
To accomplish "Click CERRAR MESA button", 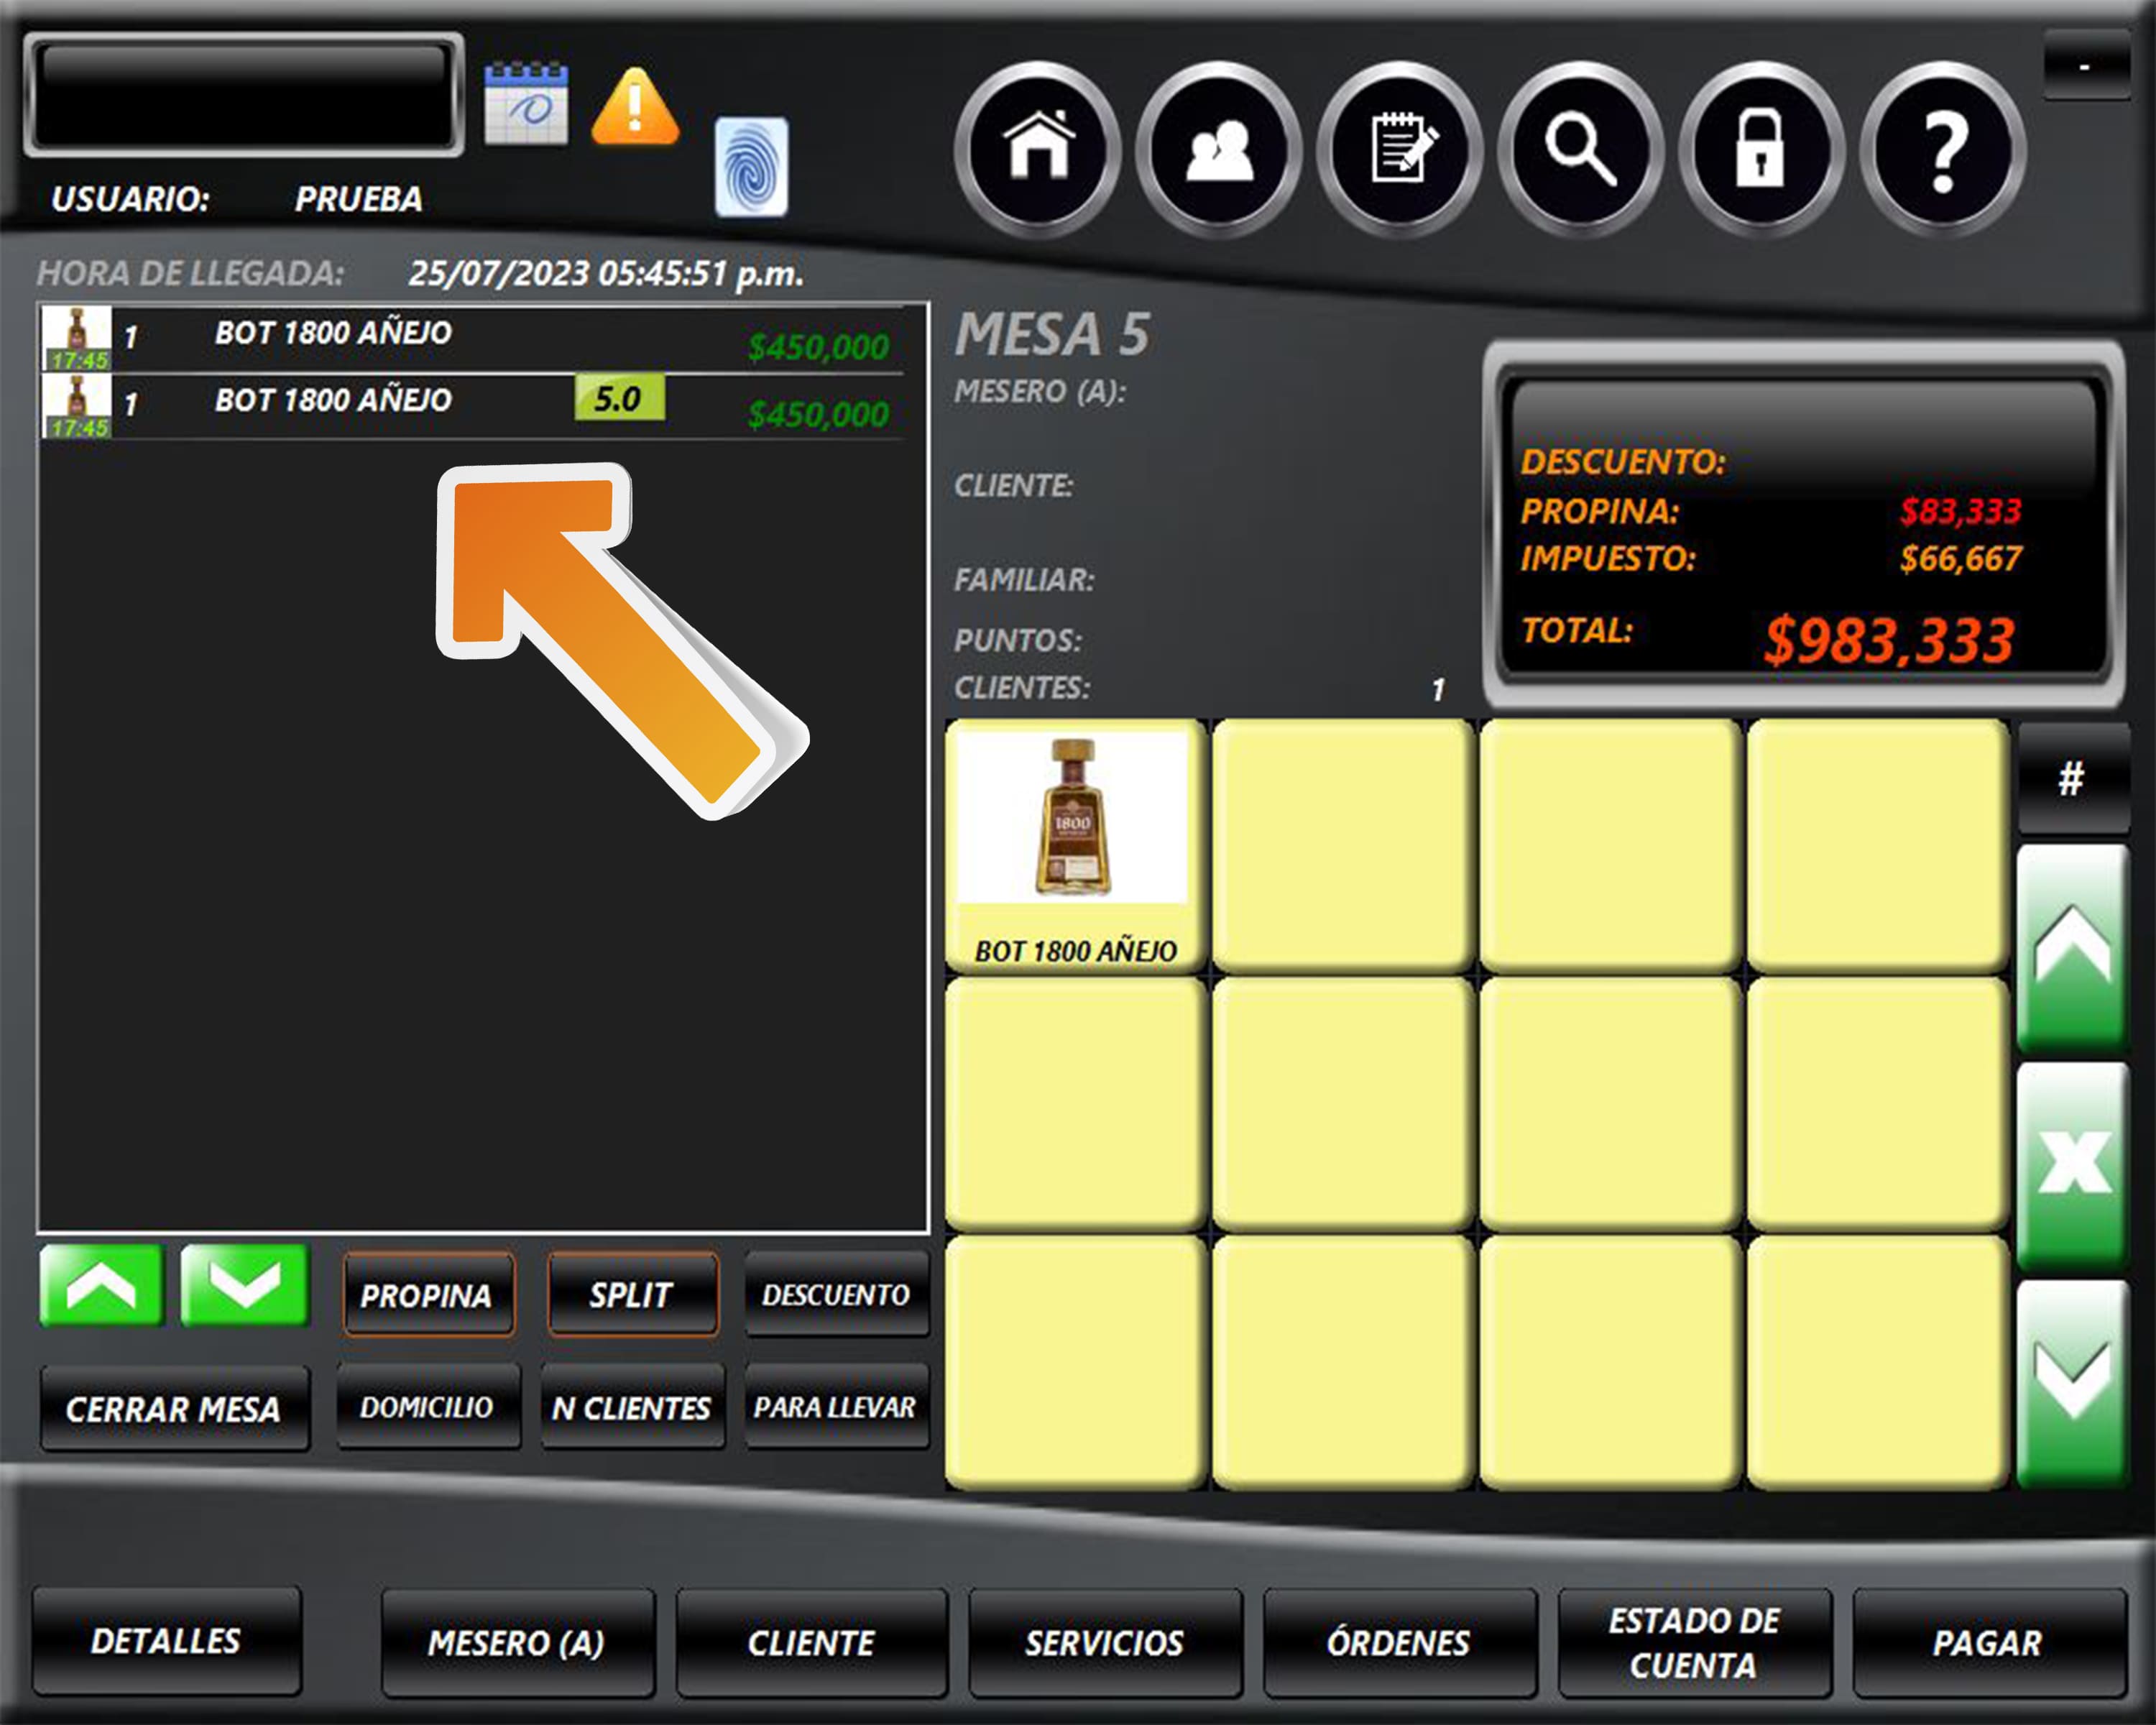I will [174, 1409].
